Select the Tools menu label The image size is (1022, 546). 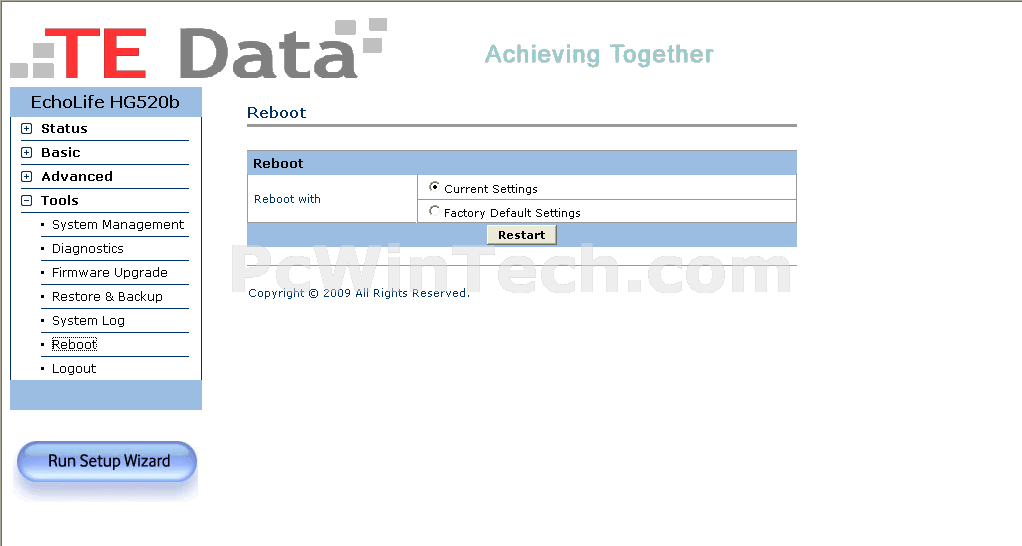click(60, 201)
